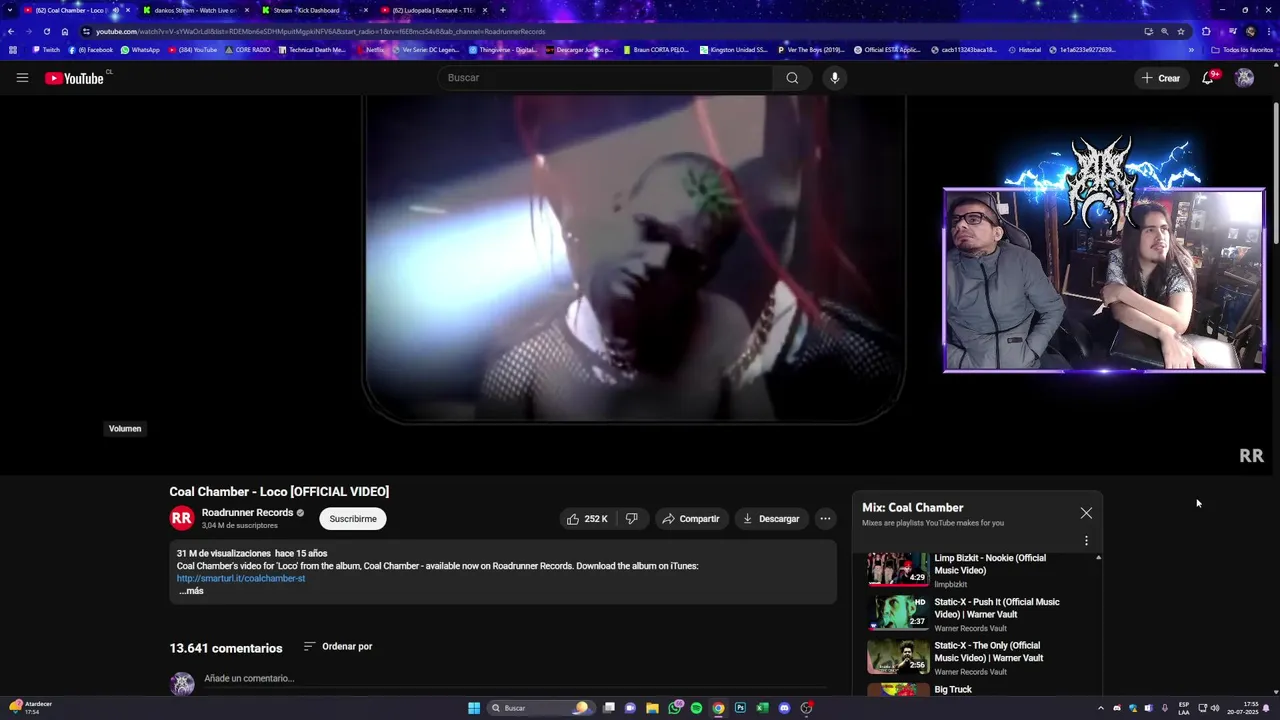The height and width of the screenshot is (720, 1280).
Task: Open Chrome extensions puzzle icon
Action: click(x=1206, y=31)
